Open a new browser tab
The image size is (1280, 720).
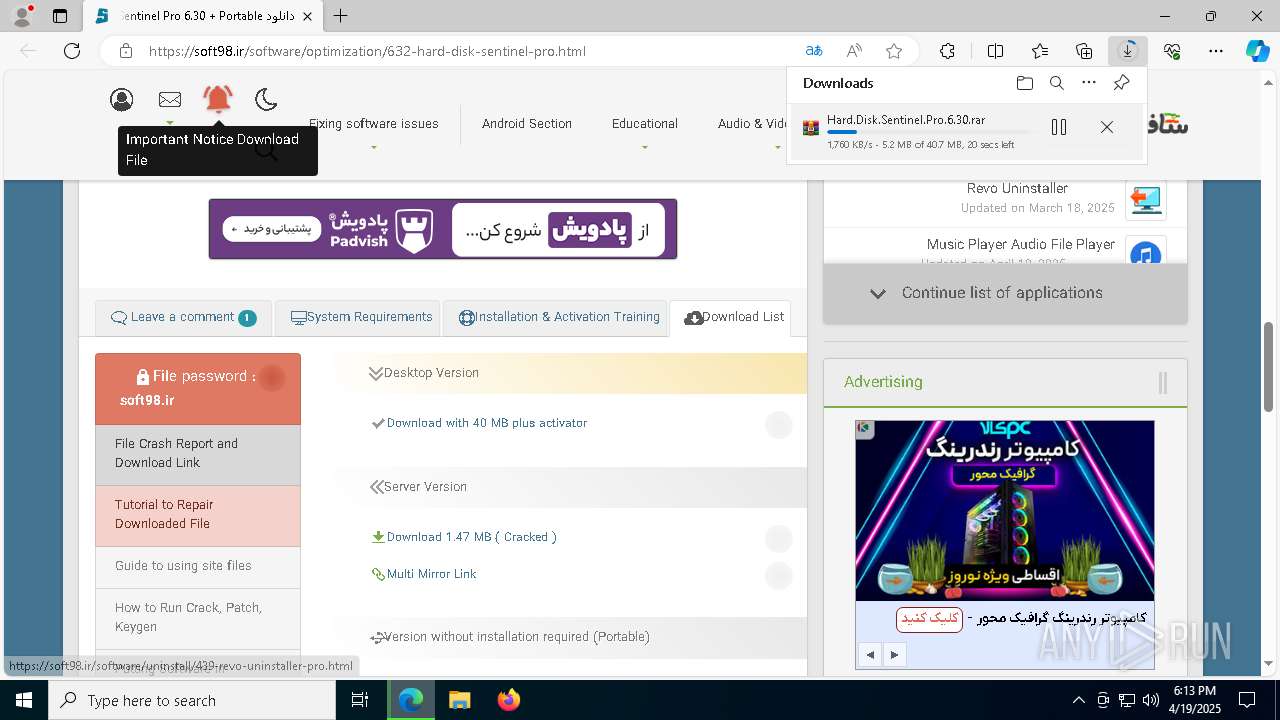pyautogui.click(x=341, y=16)
